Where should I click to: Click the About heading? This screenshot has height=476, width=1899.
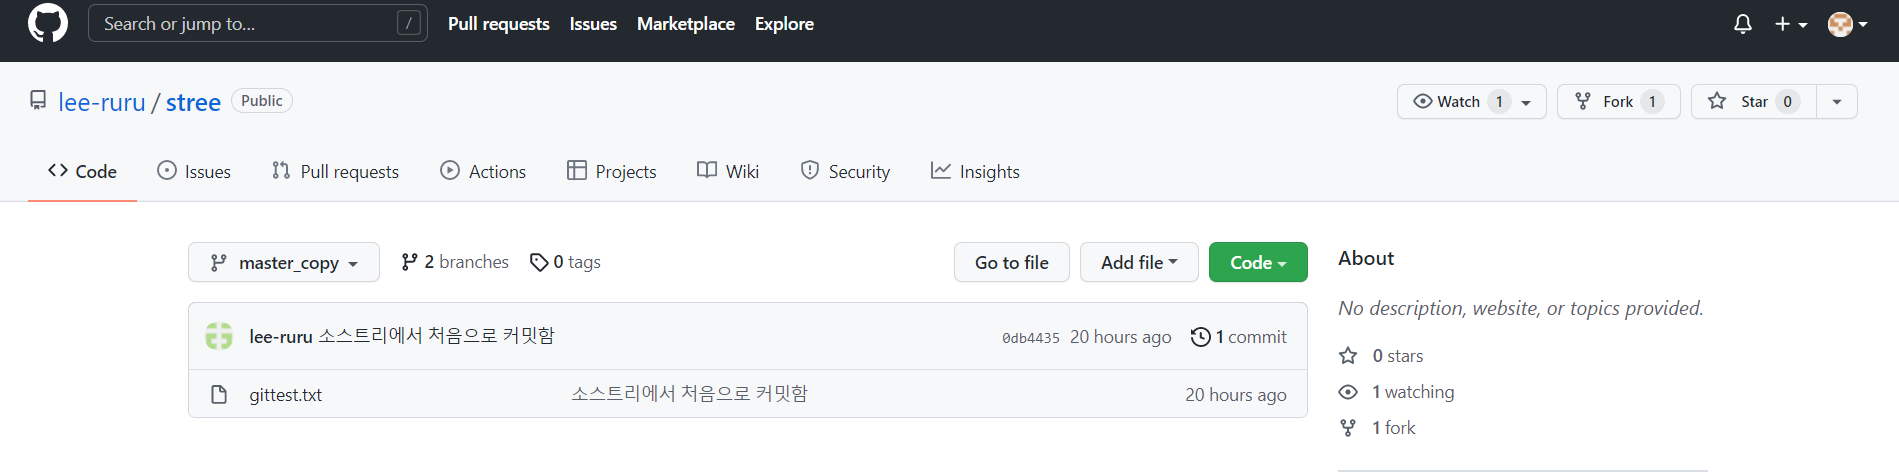click(x=1366, y=258)
